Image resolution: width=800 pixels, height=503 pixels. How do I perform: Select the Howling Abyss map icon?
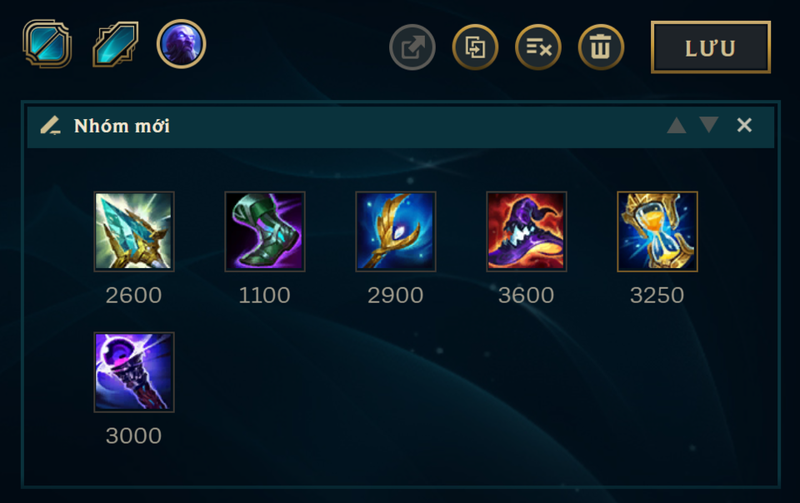(116, 44)
